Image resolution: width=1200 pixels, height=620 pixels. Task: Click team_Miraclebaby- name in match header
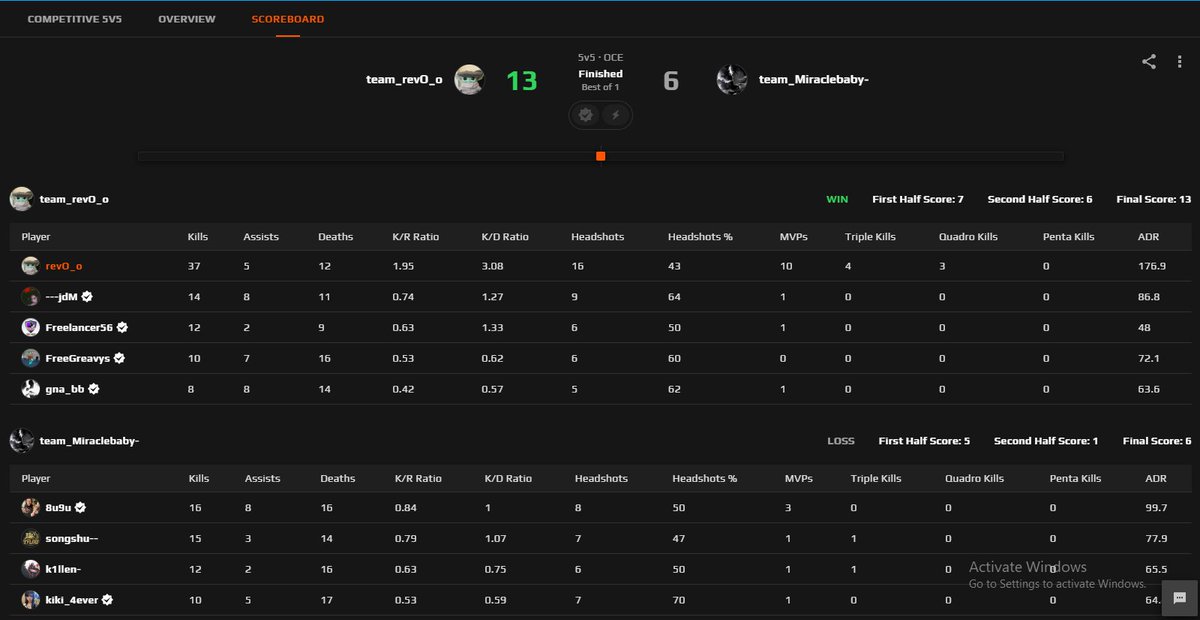tap(814, 79)
